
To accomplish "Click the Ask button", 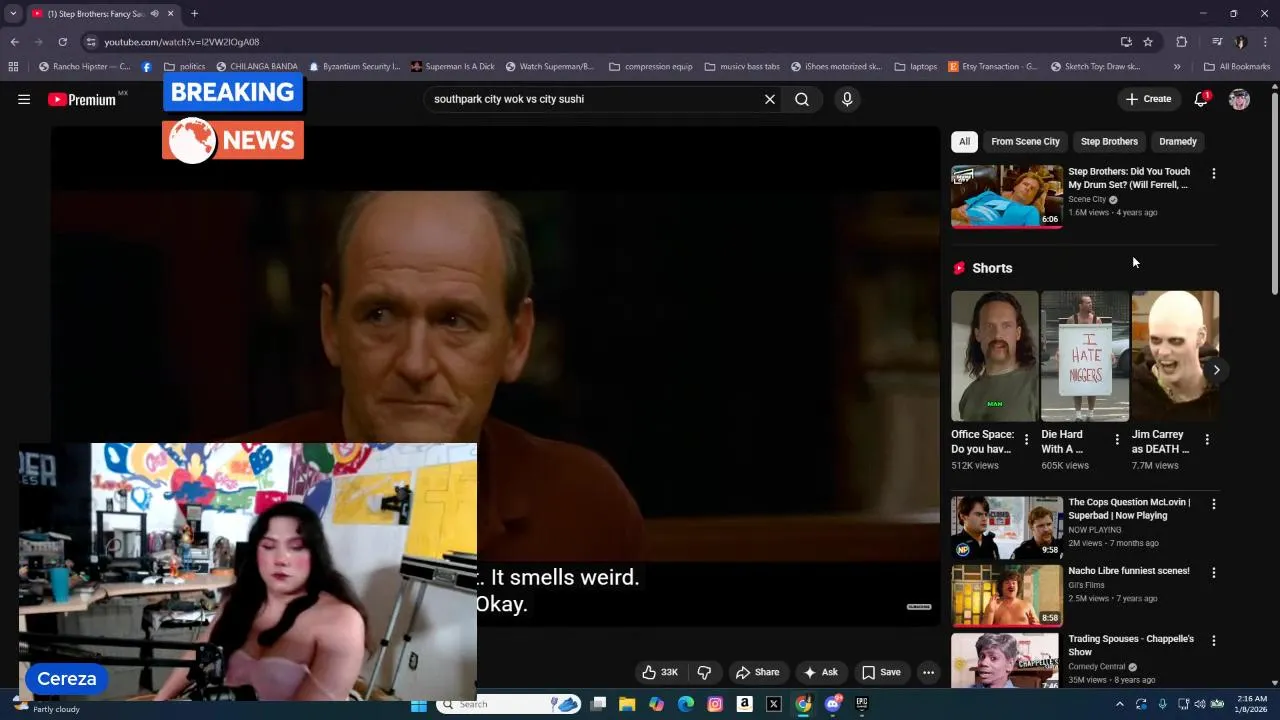I will [820, 672].
